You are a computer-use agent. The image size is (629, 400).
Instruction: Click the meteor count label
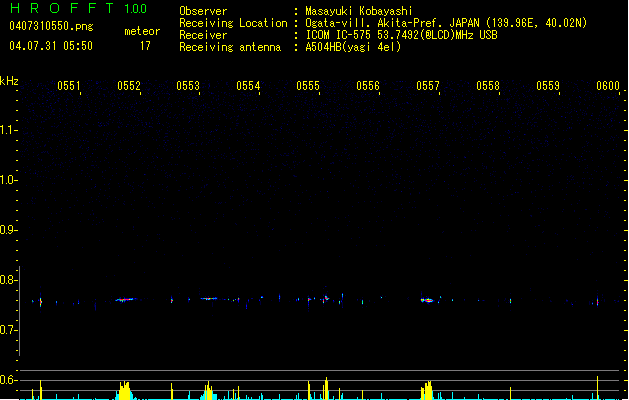point(142,31)
